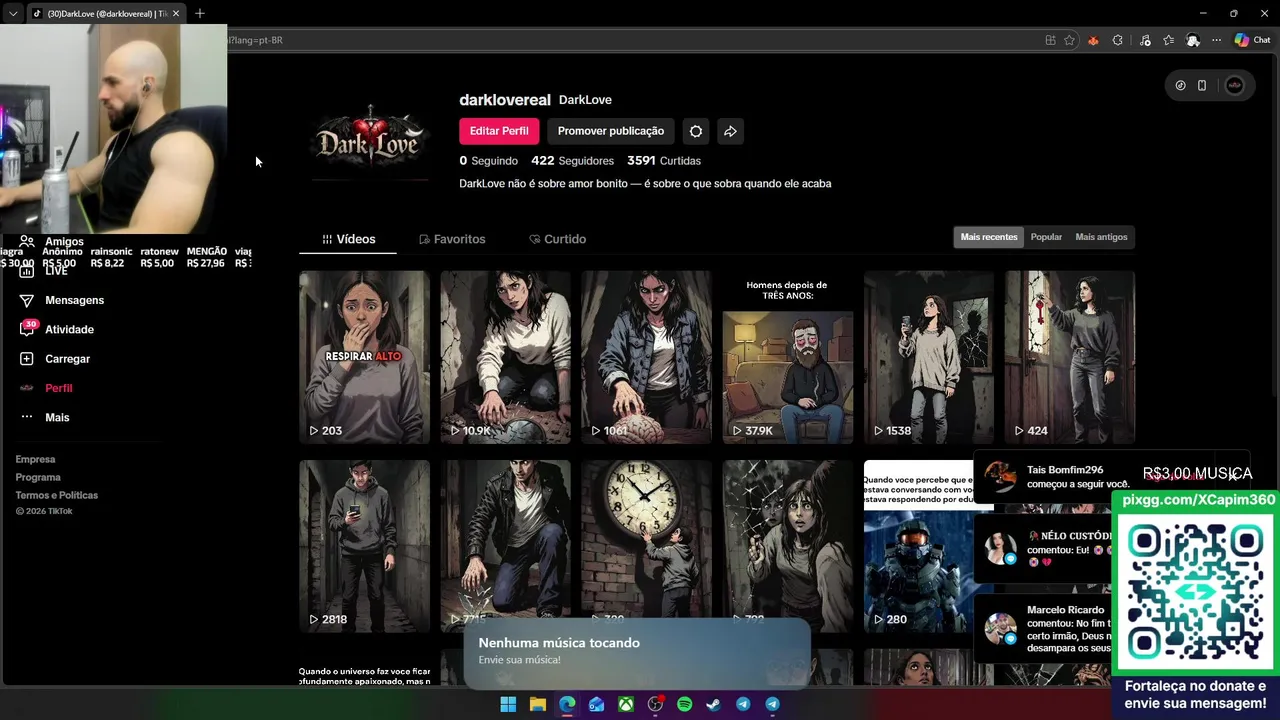Open the Mais three-dot menu icon
This screenshot has width=1280, height=720.
click(x=27, y=417)
